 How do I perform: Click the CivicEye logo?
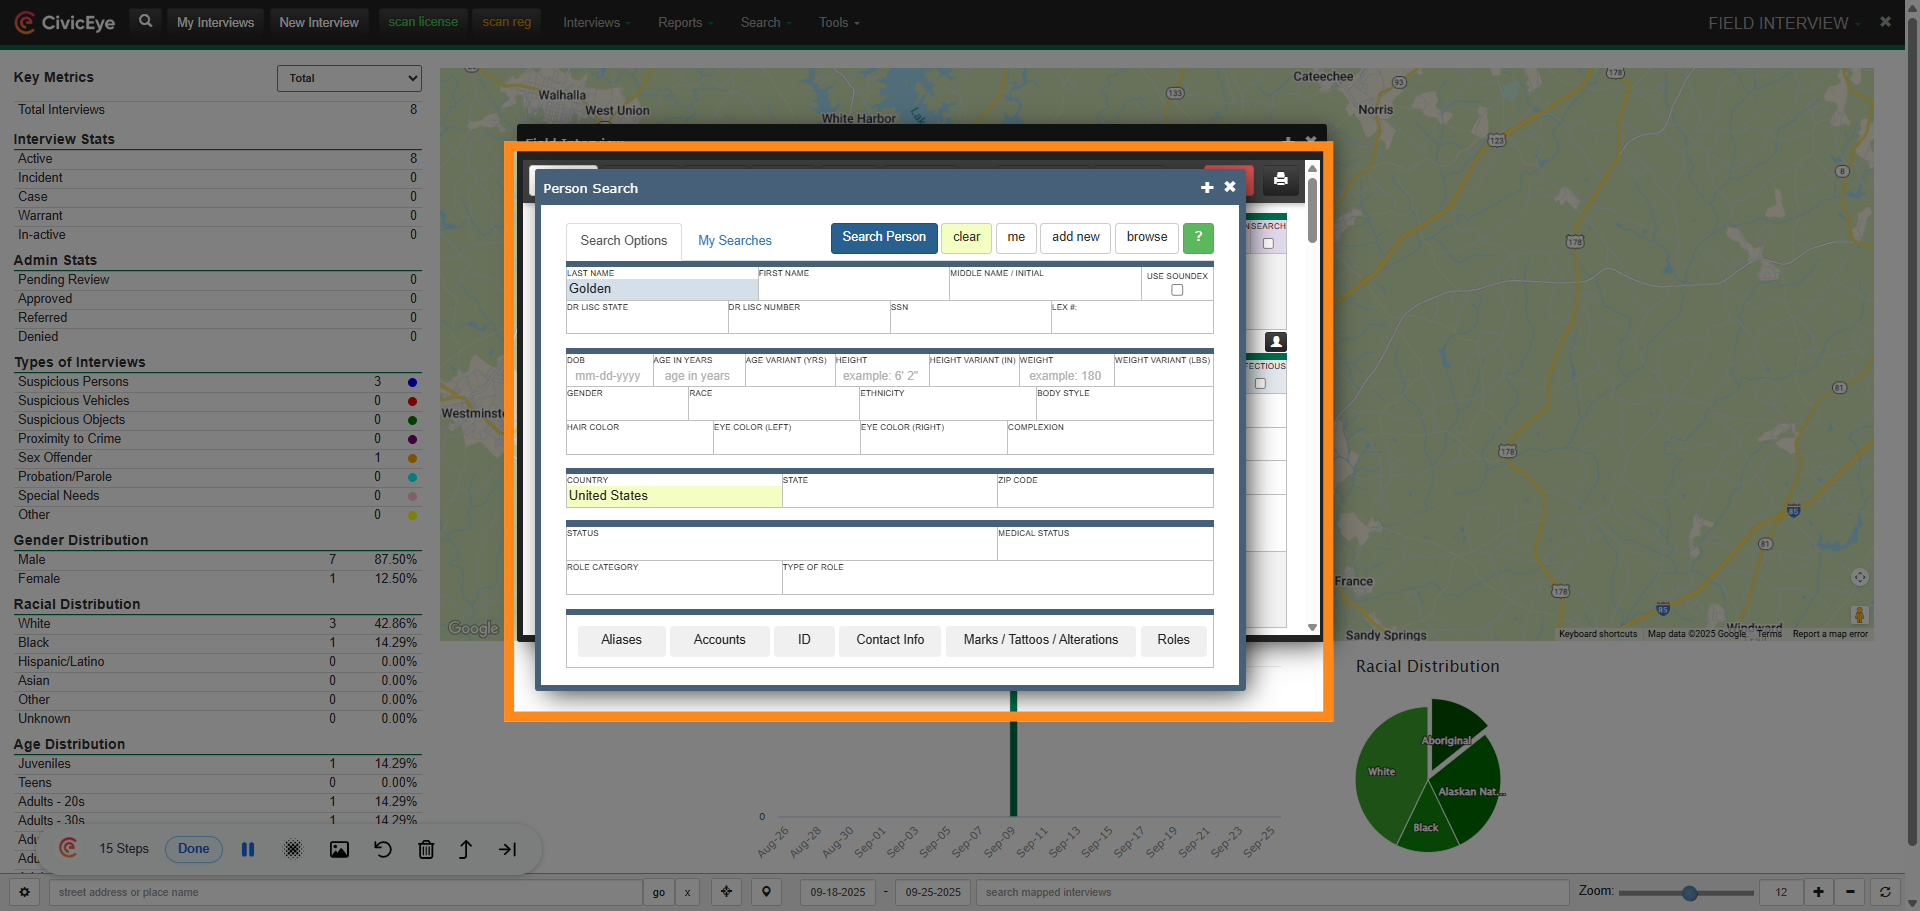coord(65,22)
